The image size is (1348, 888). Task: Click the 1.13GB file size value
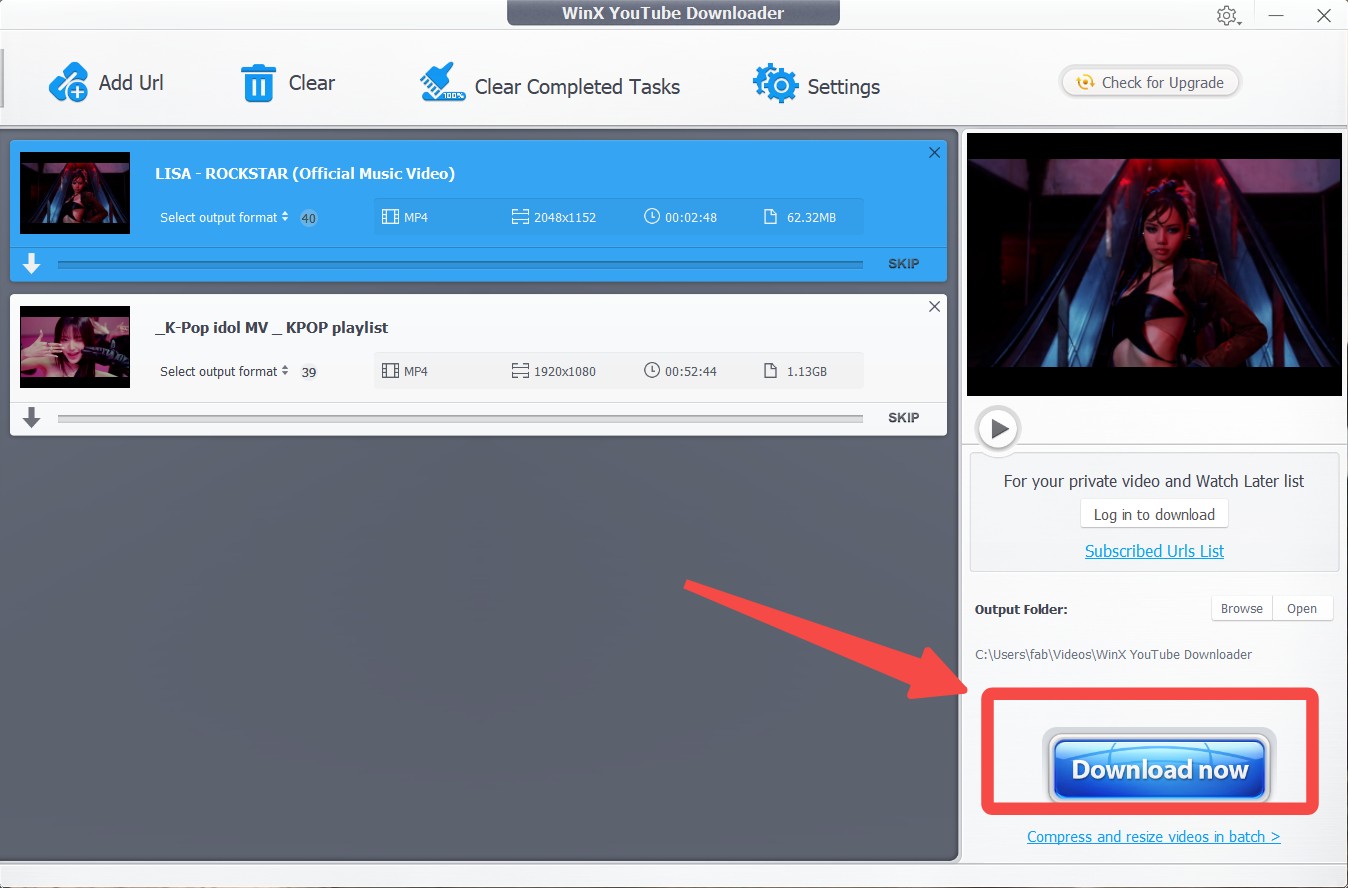coord(806,371)
